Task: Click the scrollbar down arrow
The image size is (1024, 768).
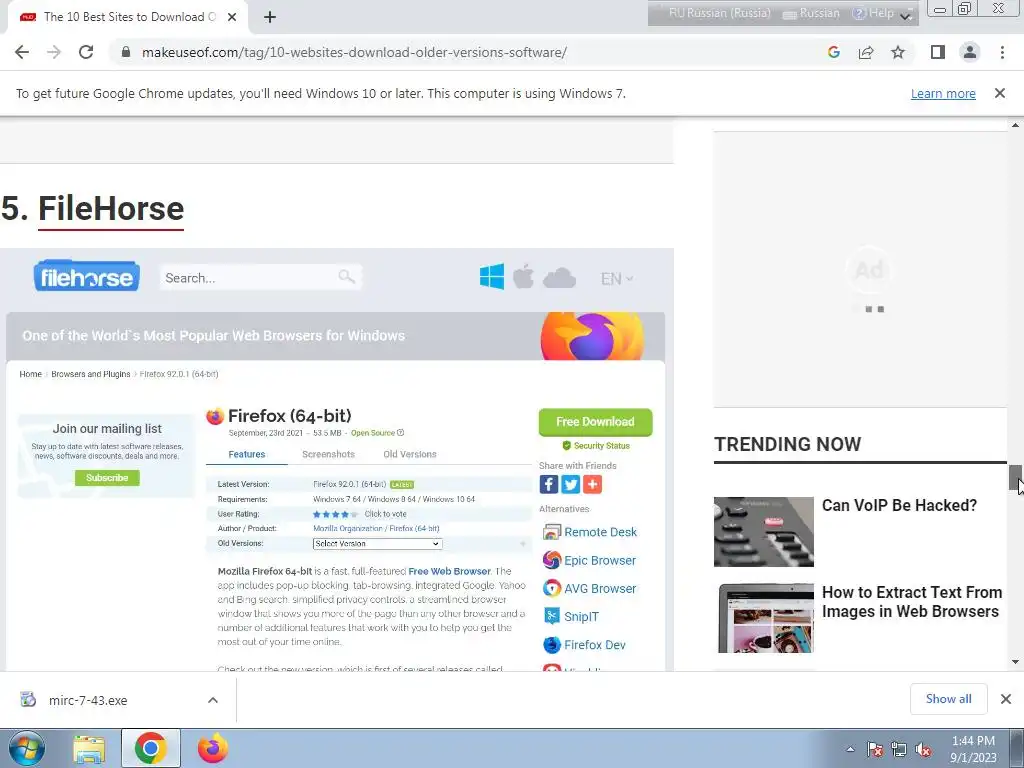Action: pyautogui.click(x=1015, y=662)
